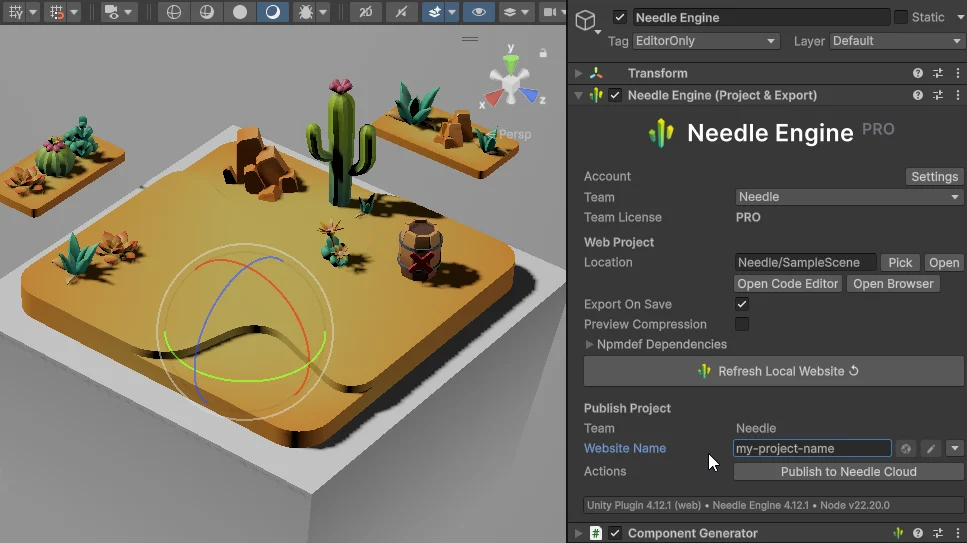Open the scene effects dropdown arrow
This screenshot has height=543, width=967.
pos(452,12)
